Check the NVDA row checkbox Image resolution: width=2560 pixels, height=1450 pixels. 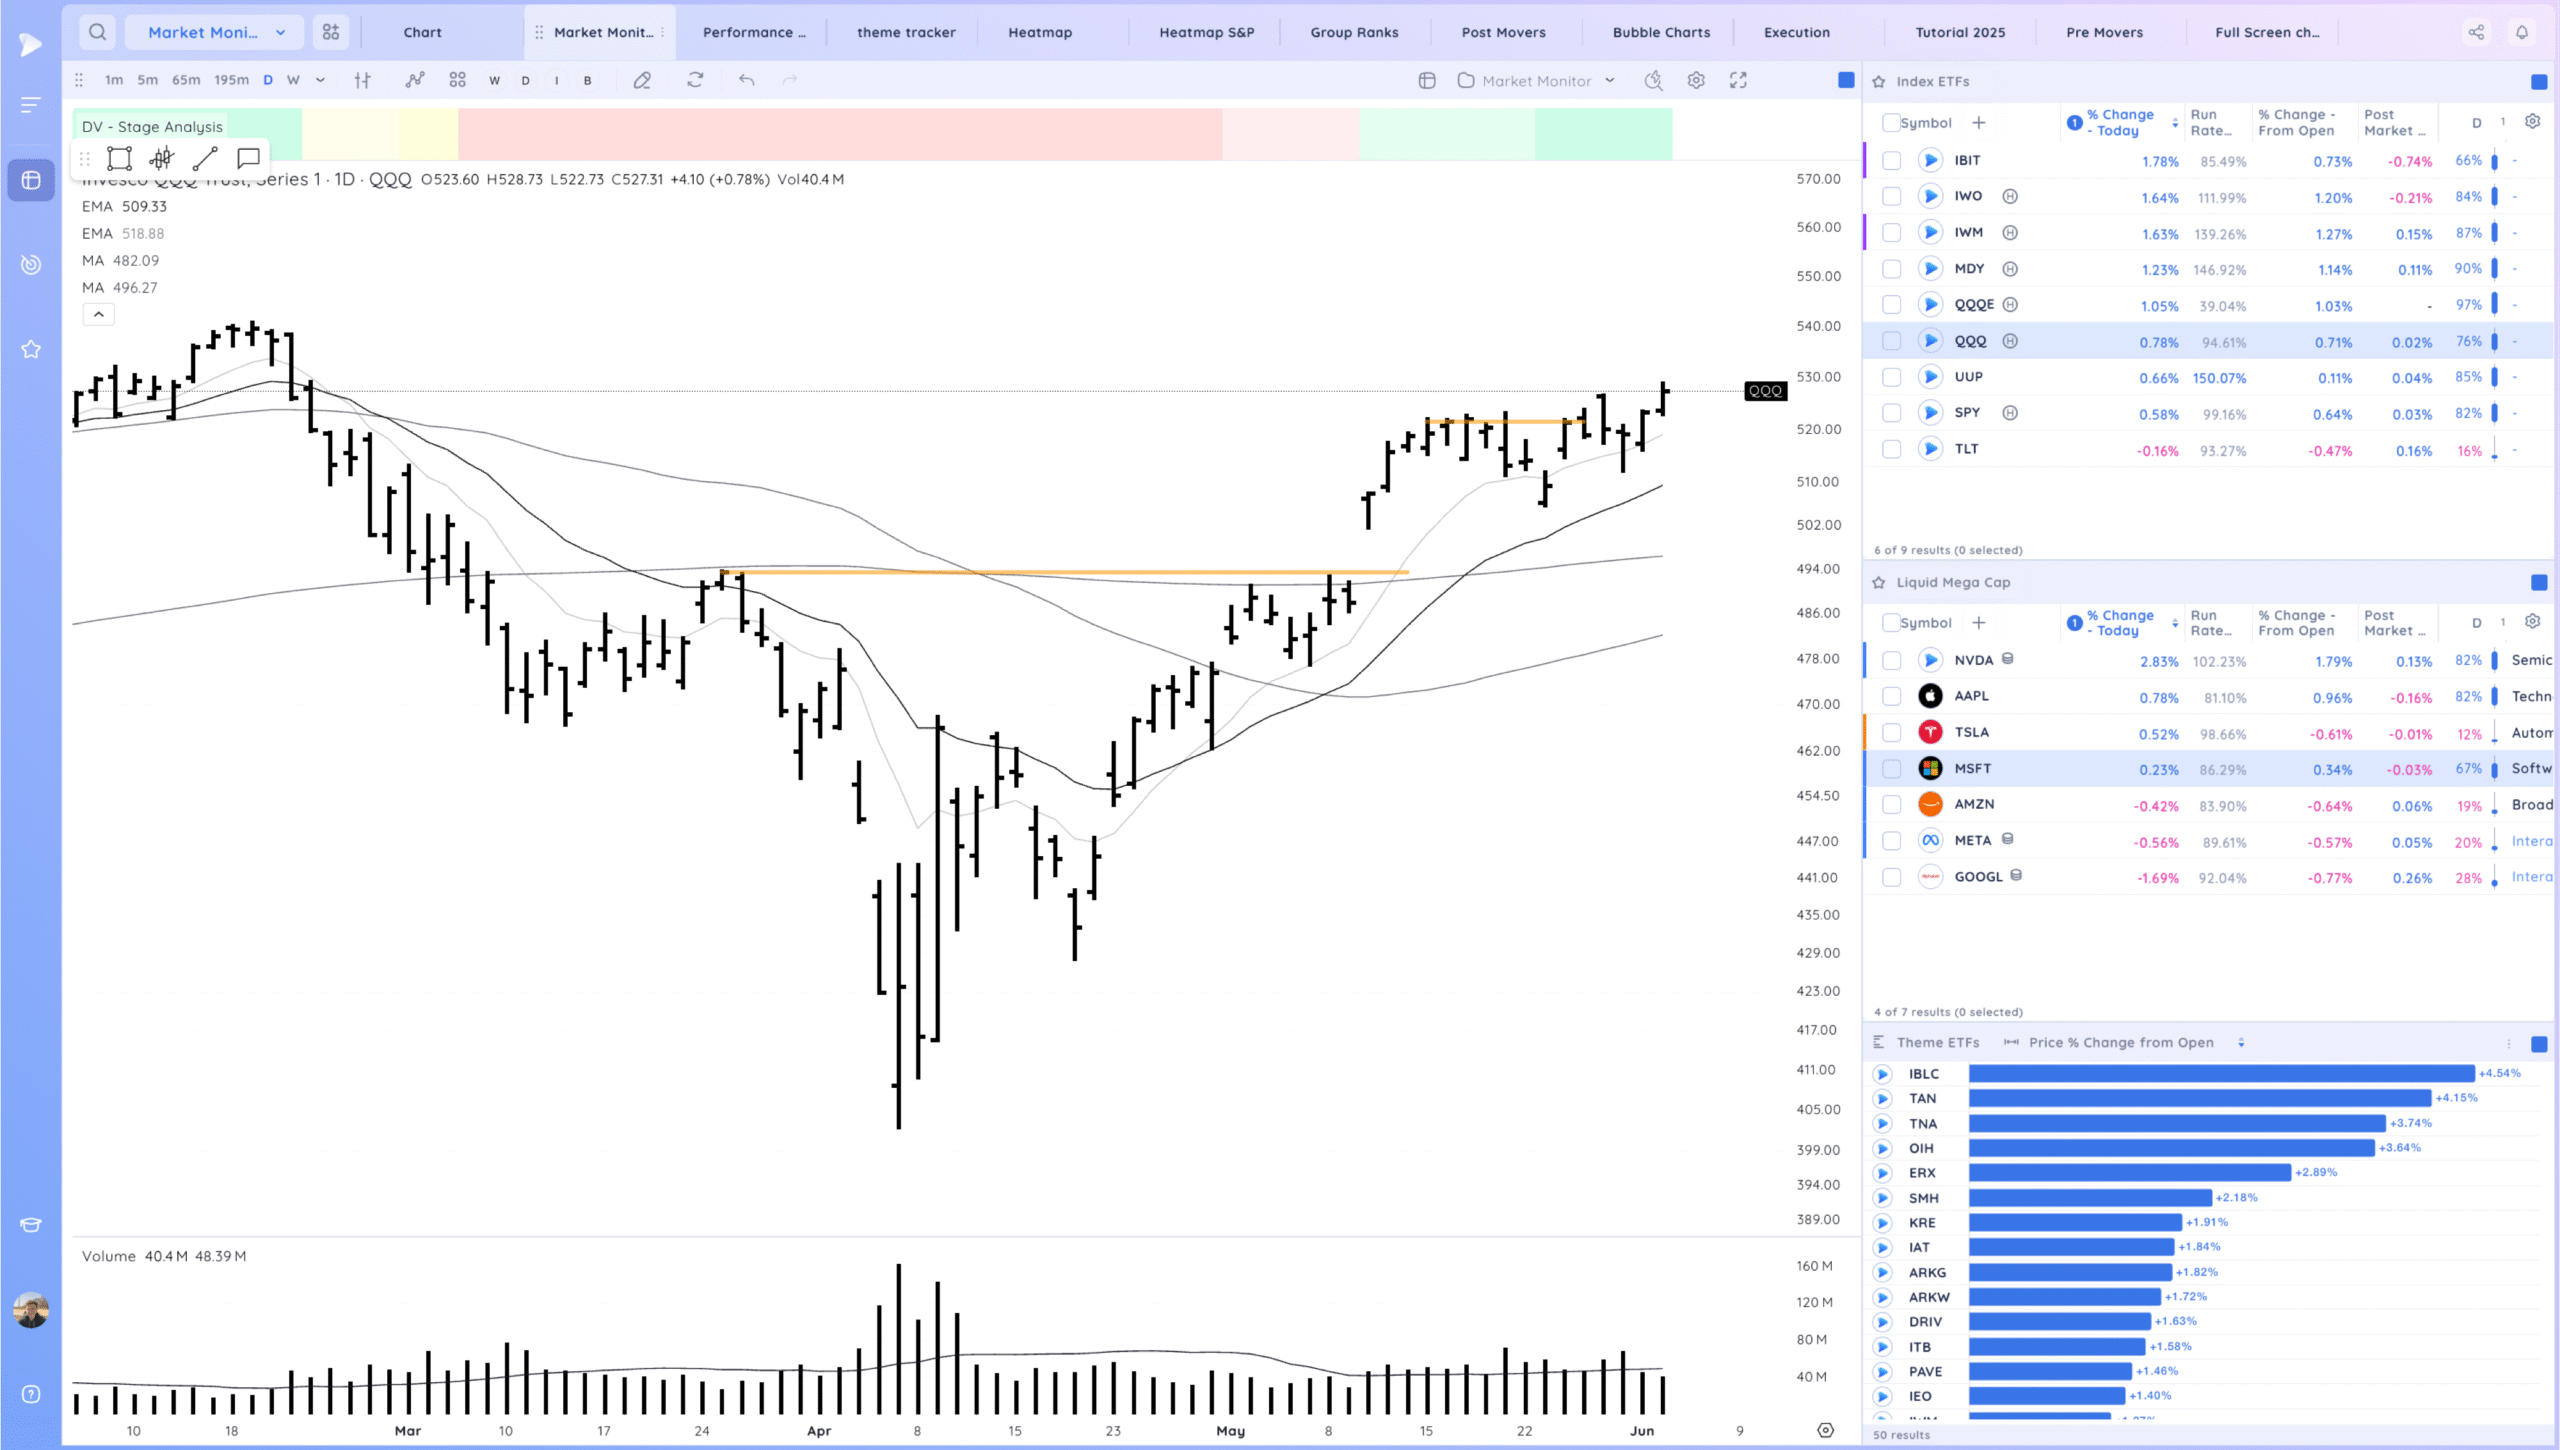pos(1891,661)
